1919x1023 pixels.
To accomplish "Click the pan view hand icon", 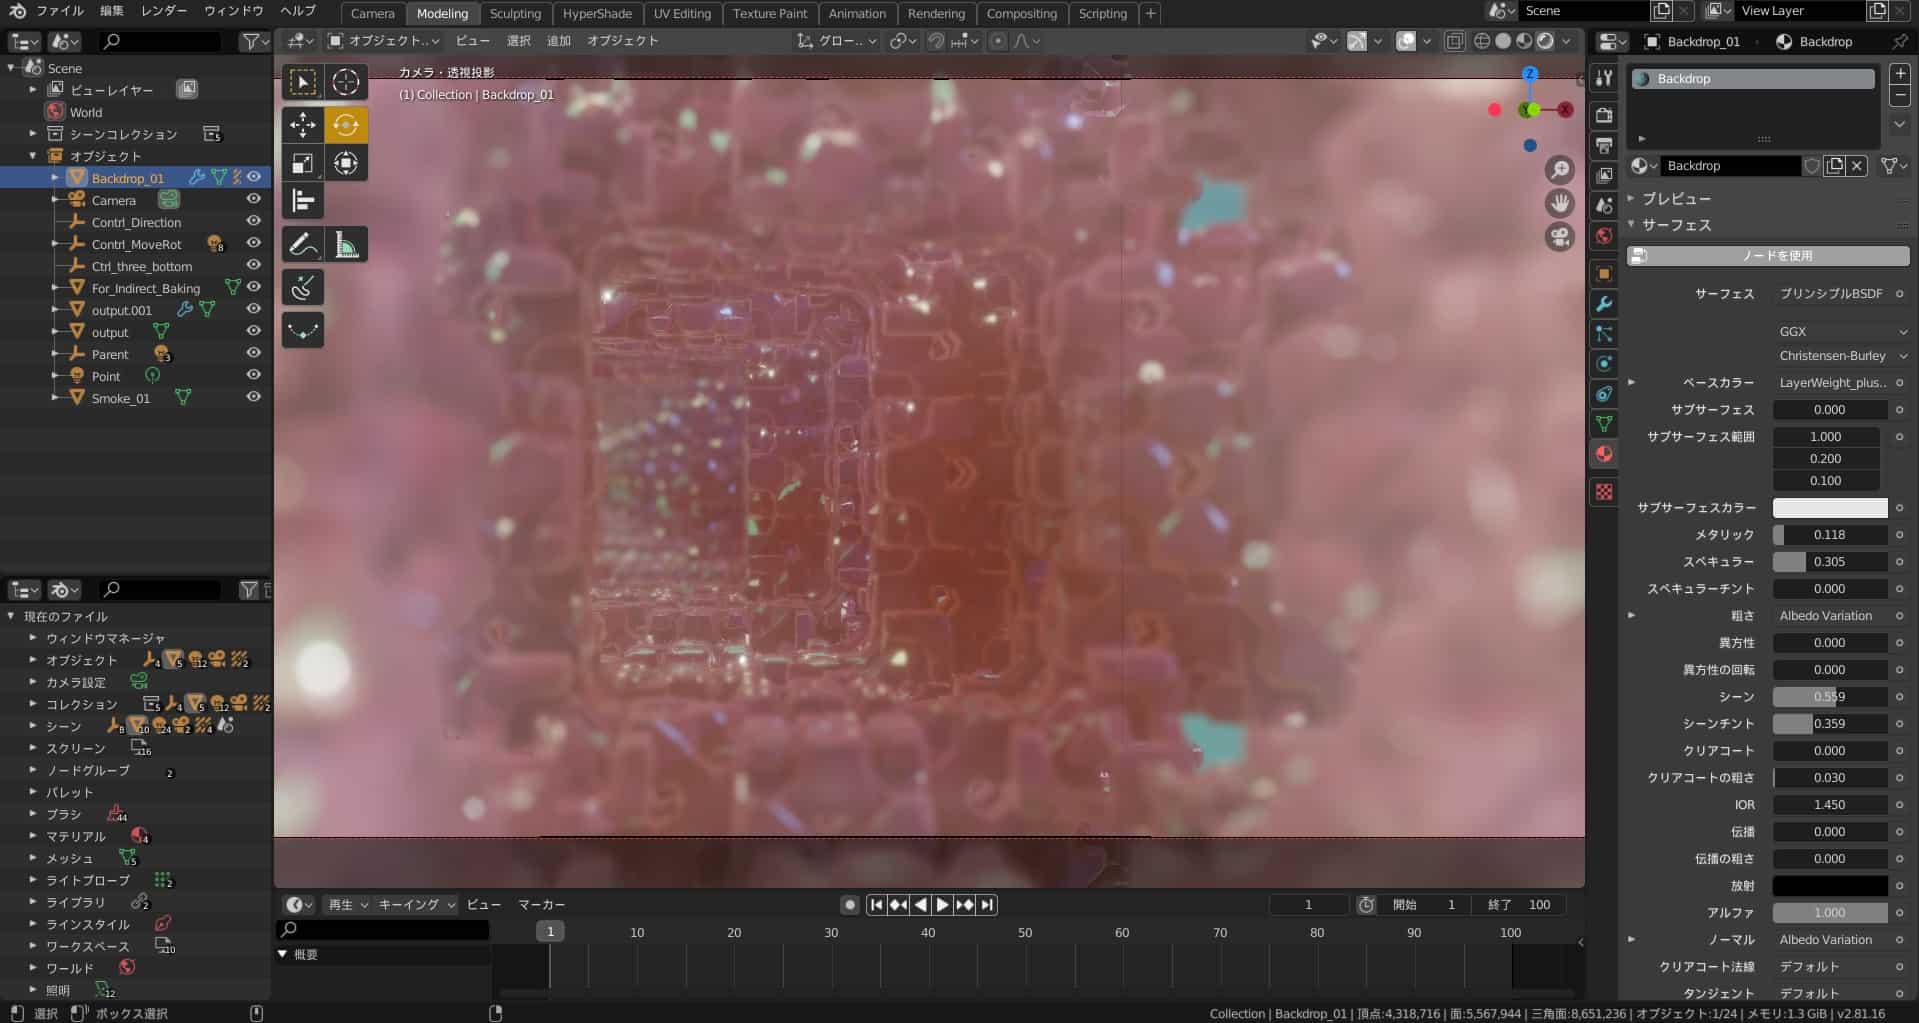I will pos(1559,204).
